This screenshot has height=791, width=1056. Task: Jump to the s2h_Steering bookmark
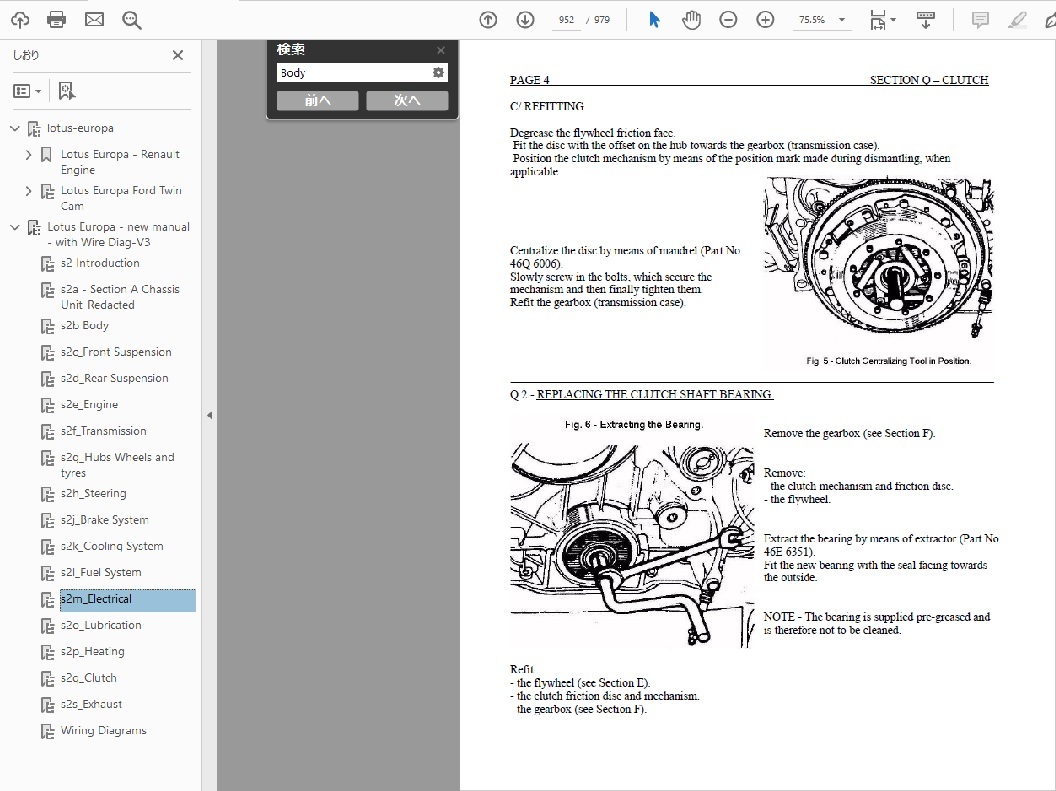[94, 493]
